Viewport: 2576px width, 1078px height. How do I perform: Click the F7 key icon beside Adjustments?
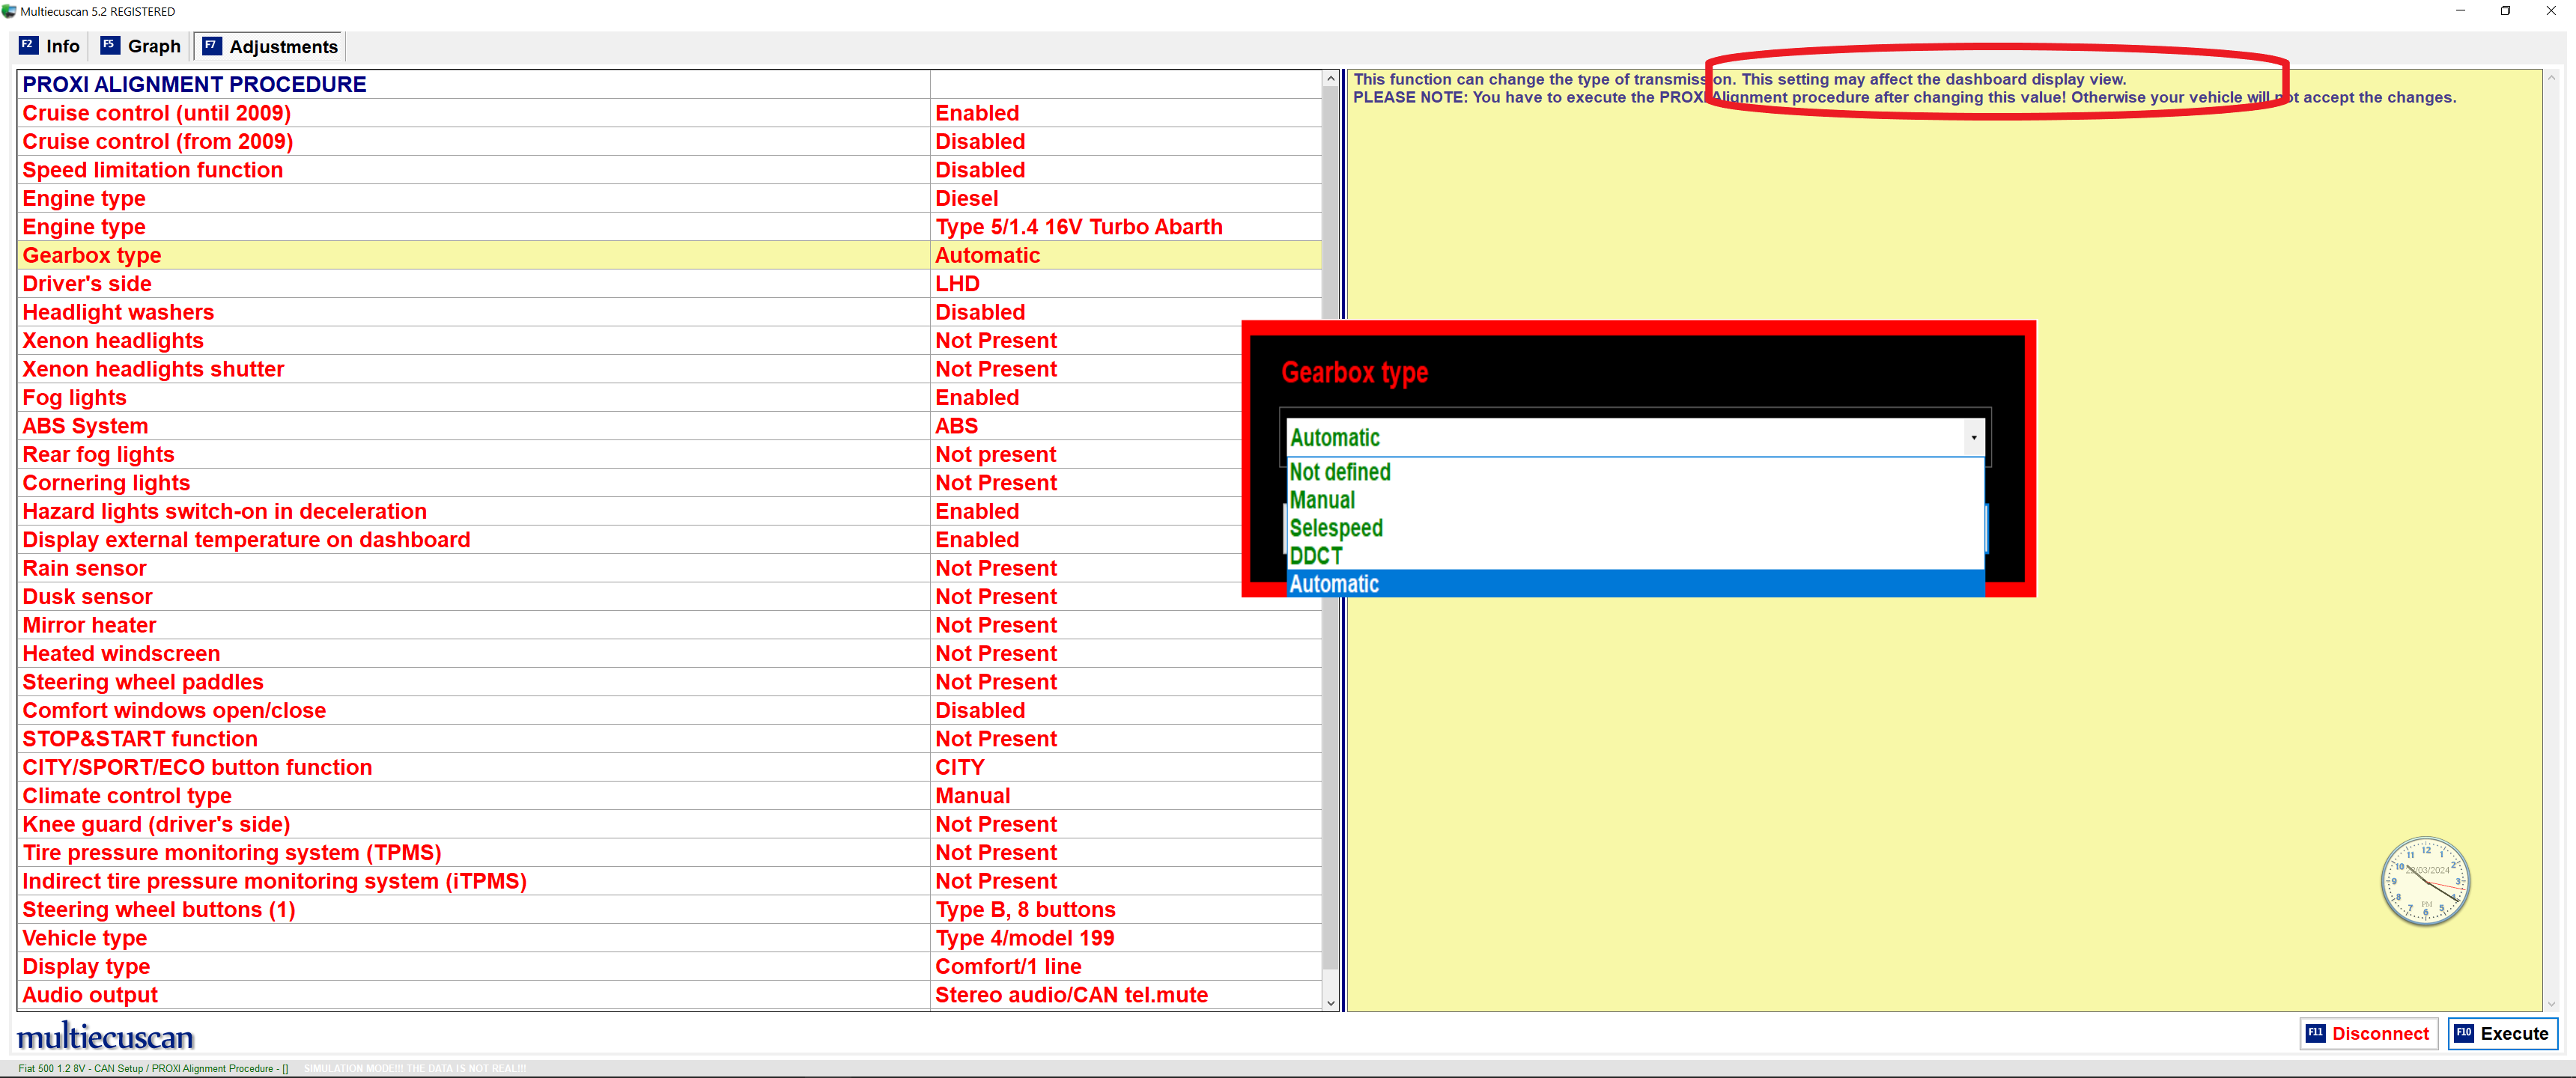pos(211,45)
